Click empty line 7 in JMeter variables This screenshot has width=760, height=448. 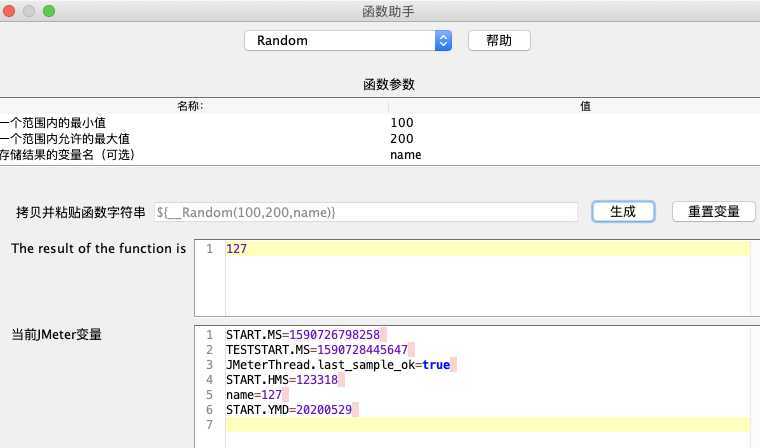(487, 425)
